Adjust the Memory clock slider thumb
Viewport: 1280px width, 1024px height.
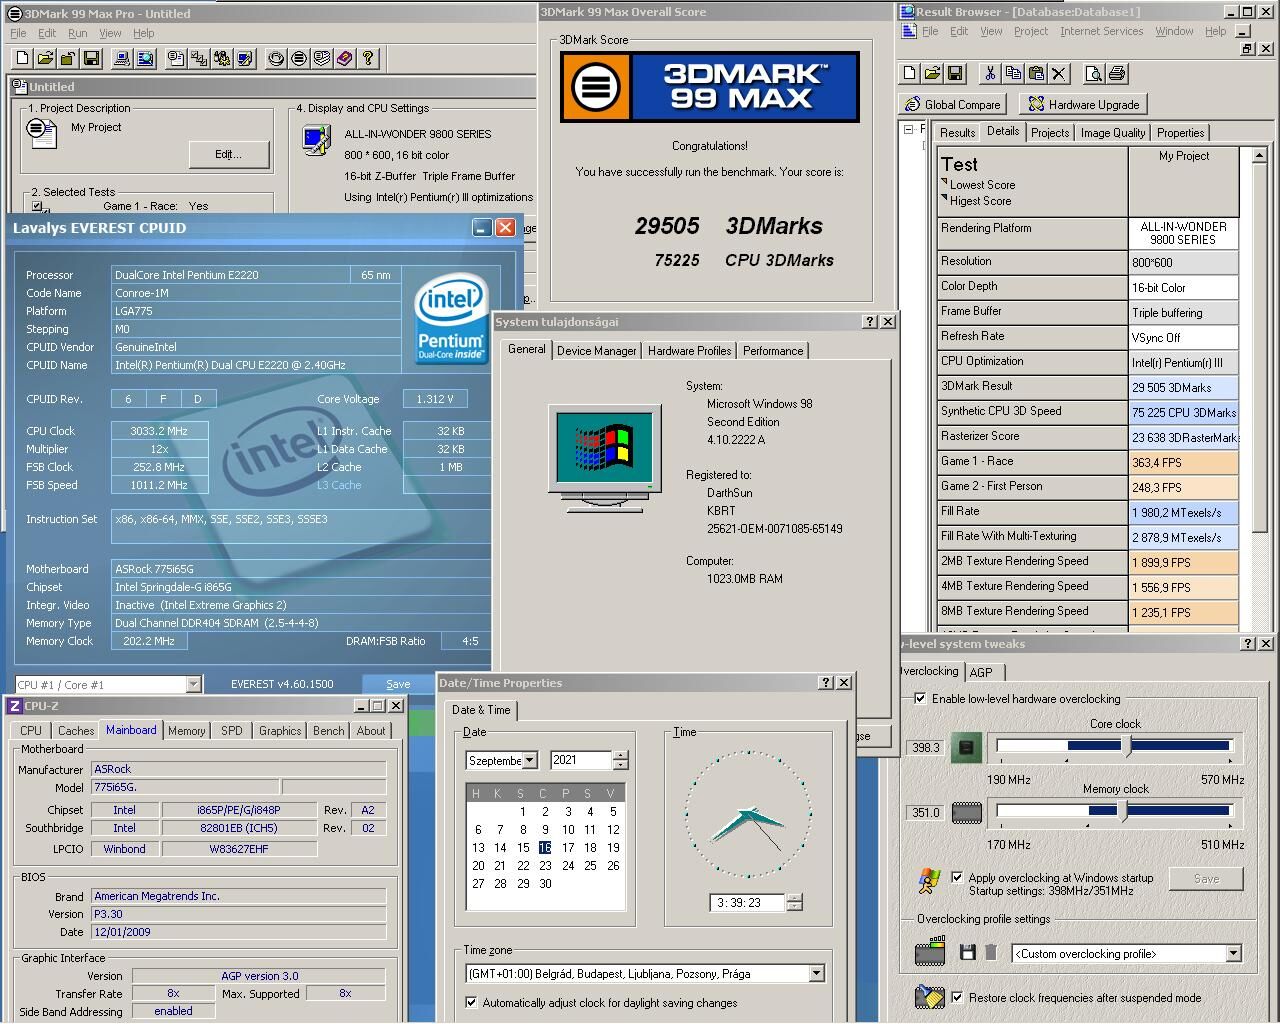click(1123, 811)
